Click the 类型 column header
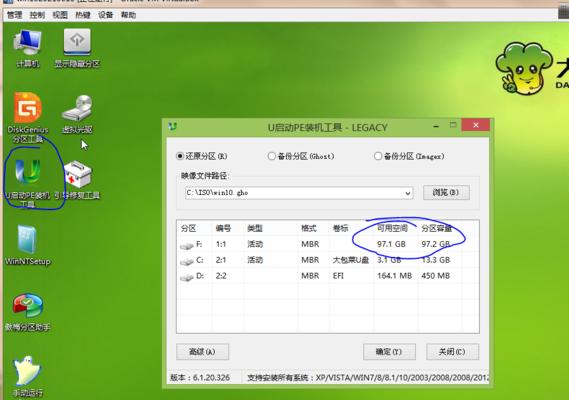The image size is (569, 400). point(255,228)
